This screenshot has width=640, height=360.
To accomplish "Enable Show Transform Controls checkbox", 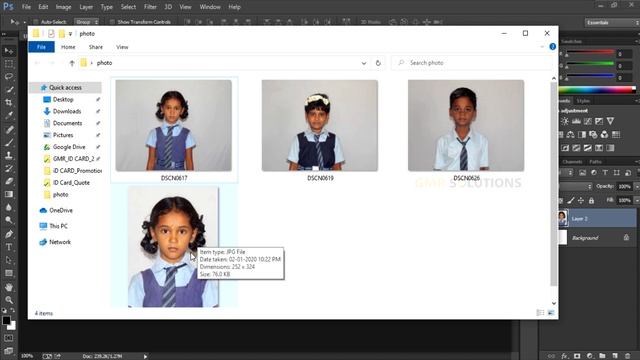I will point(112,22).
